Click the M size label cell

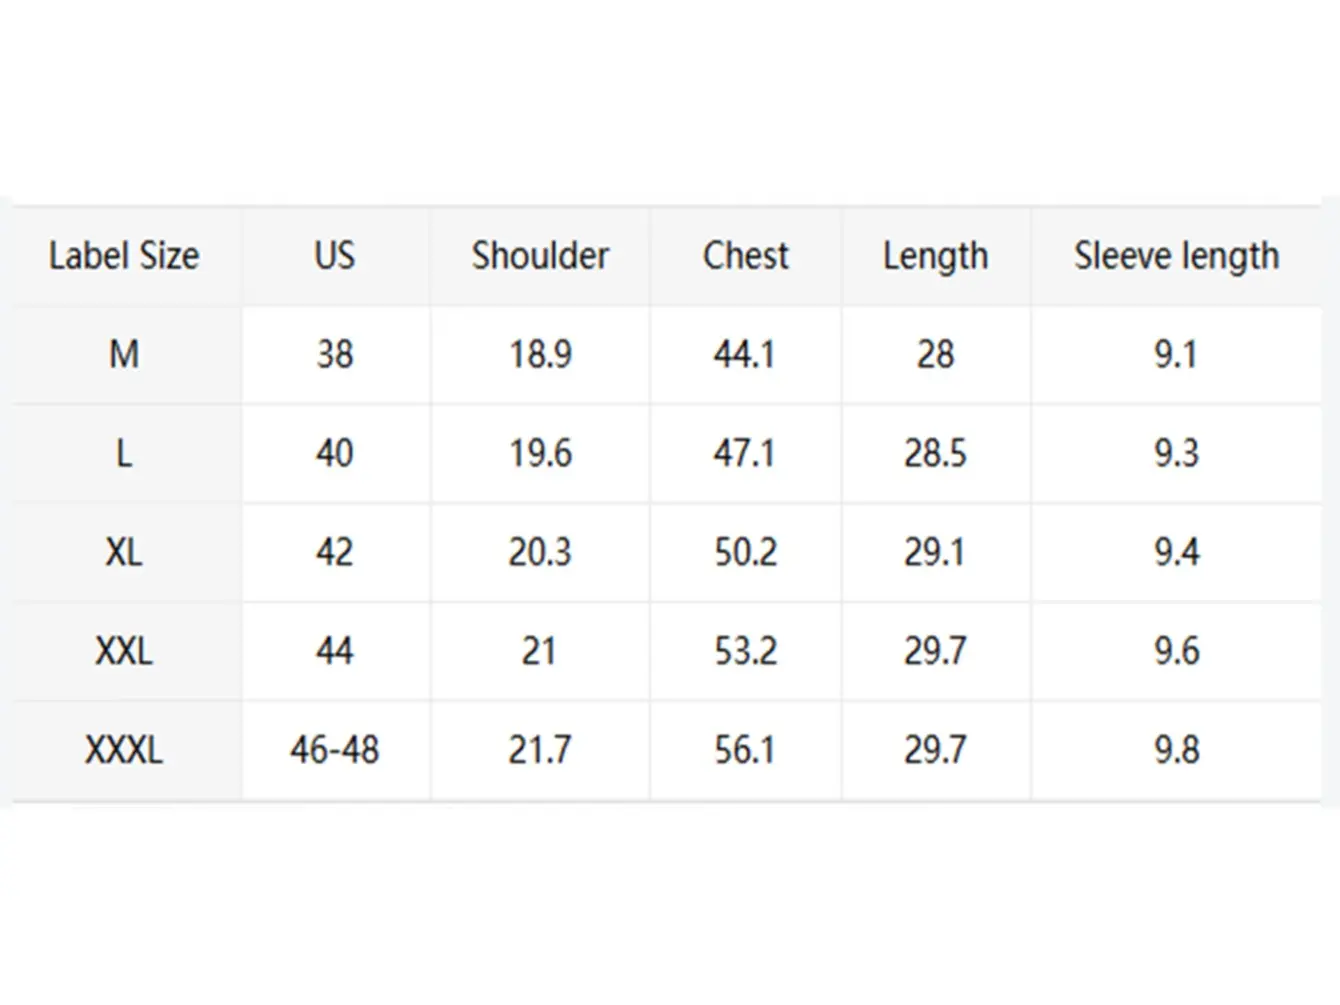pos(124,354)
